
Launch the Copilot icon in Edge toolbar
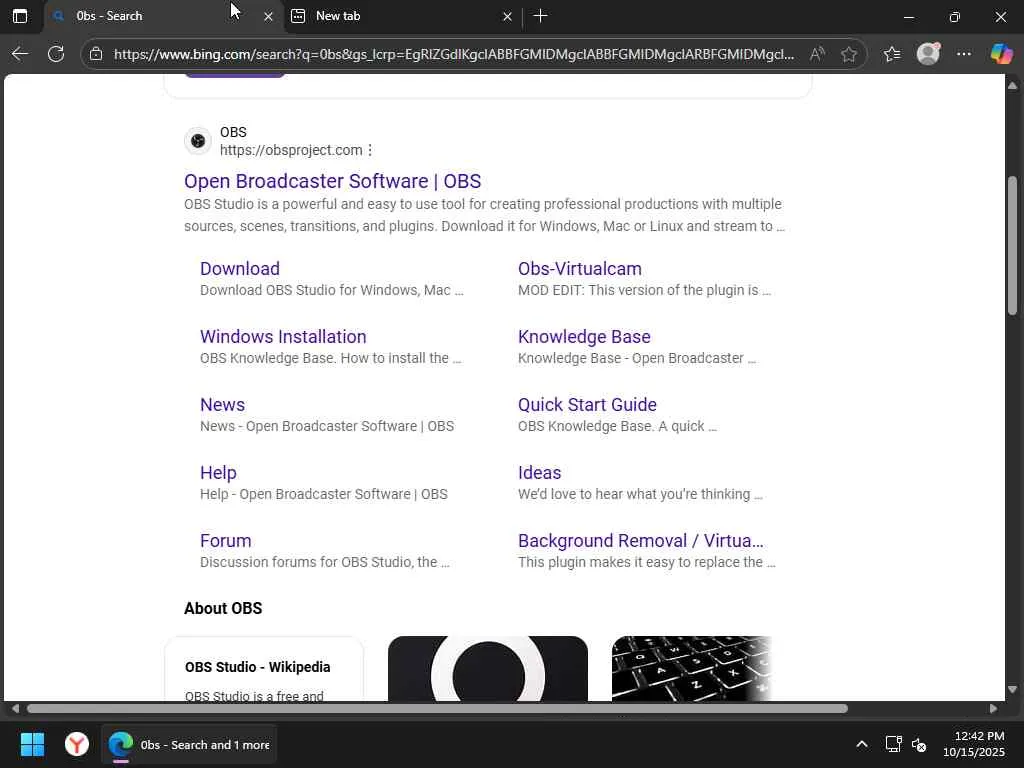[x=1001, y=54]
